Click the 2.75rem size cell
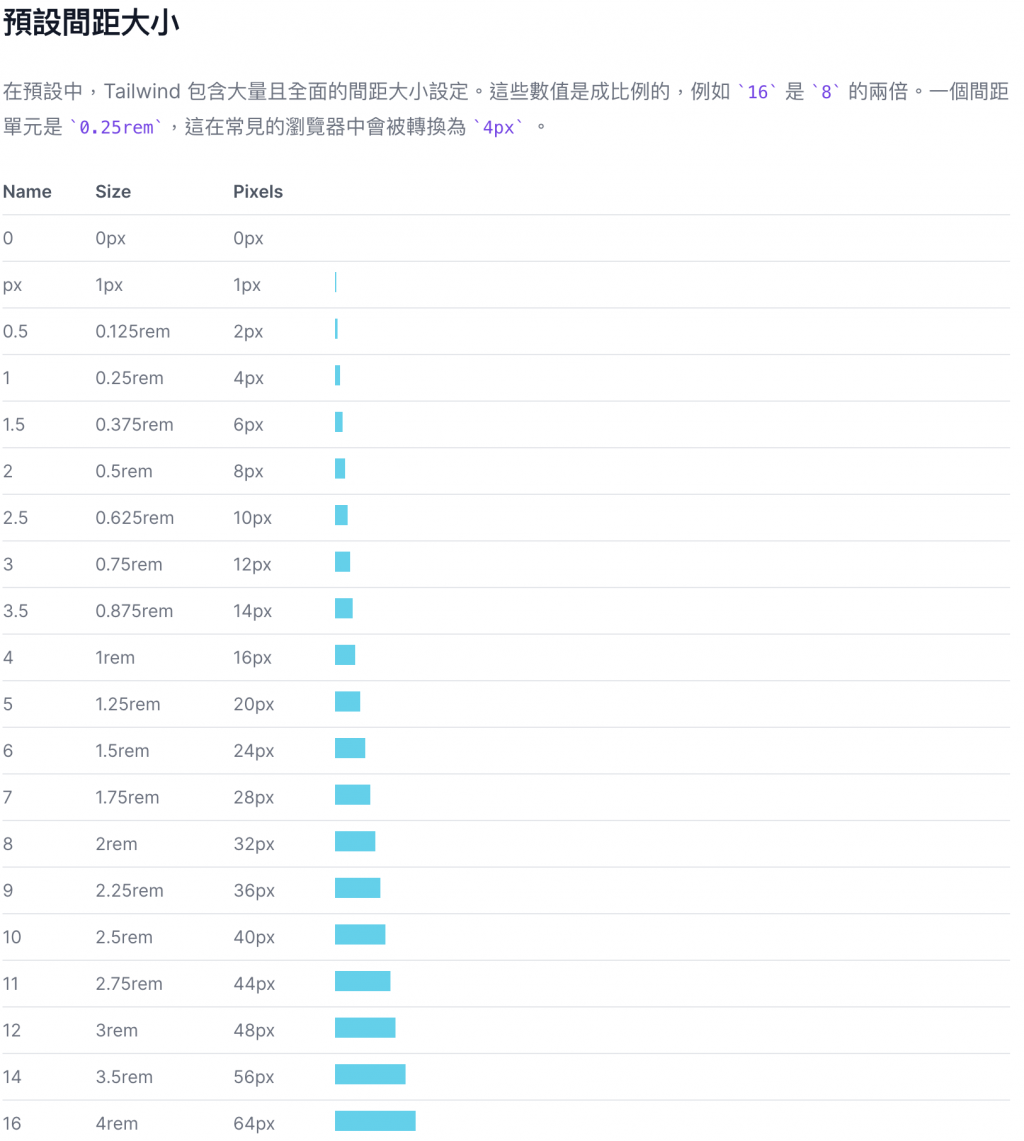This screenshot has width=1024, height=1141. [129, 984]
